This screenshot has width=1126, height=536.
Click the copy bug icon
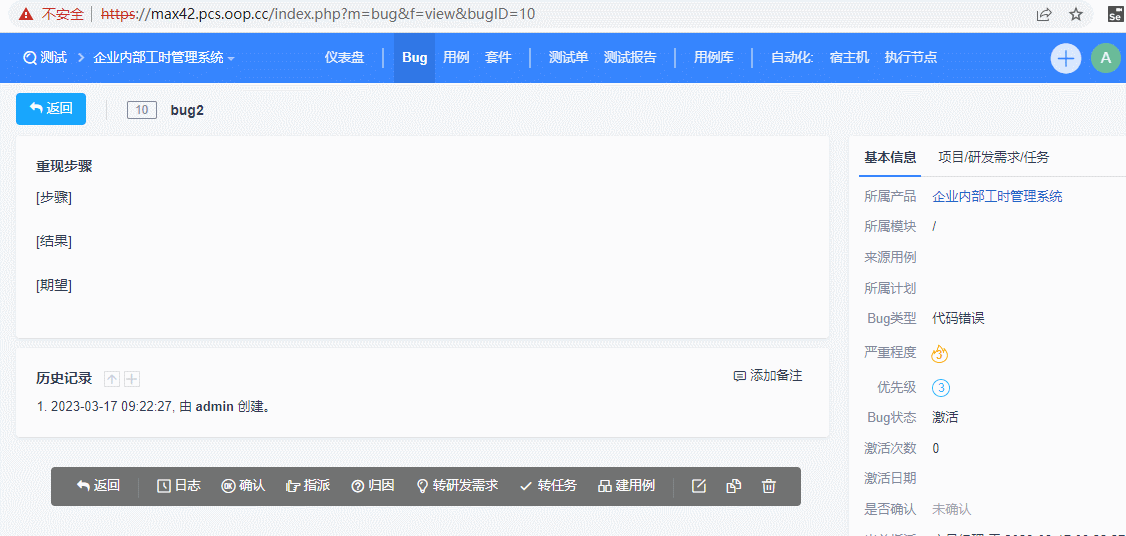(x=733, y=486)
